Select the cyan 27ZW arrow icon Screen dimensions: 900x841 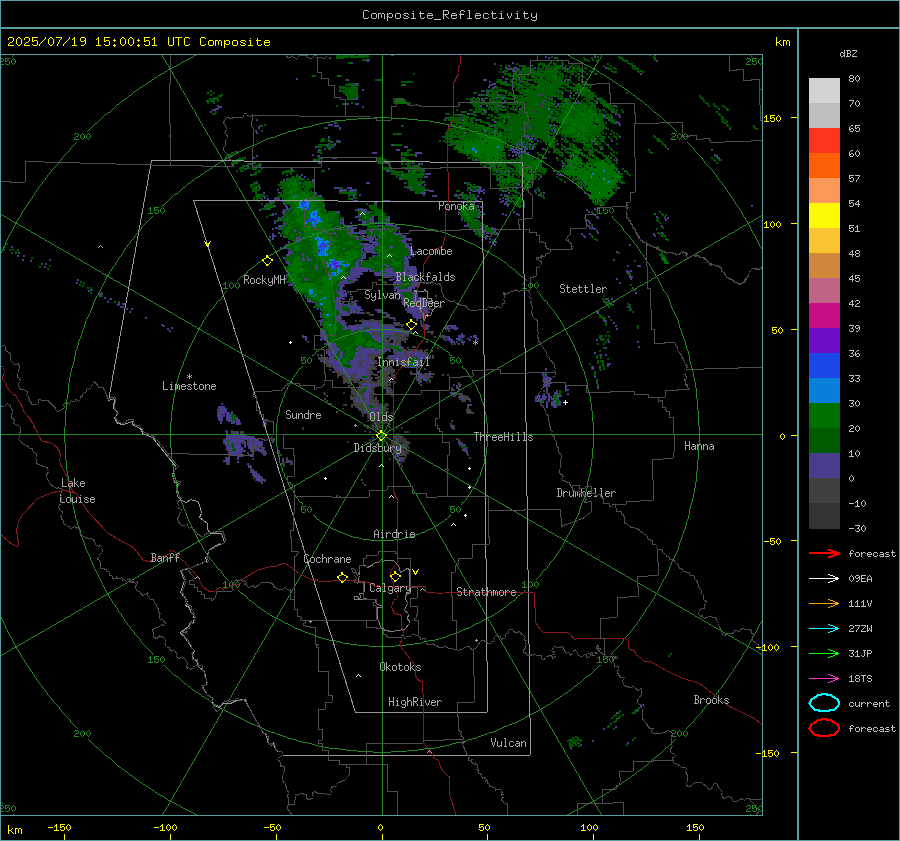point(824,629)
